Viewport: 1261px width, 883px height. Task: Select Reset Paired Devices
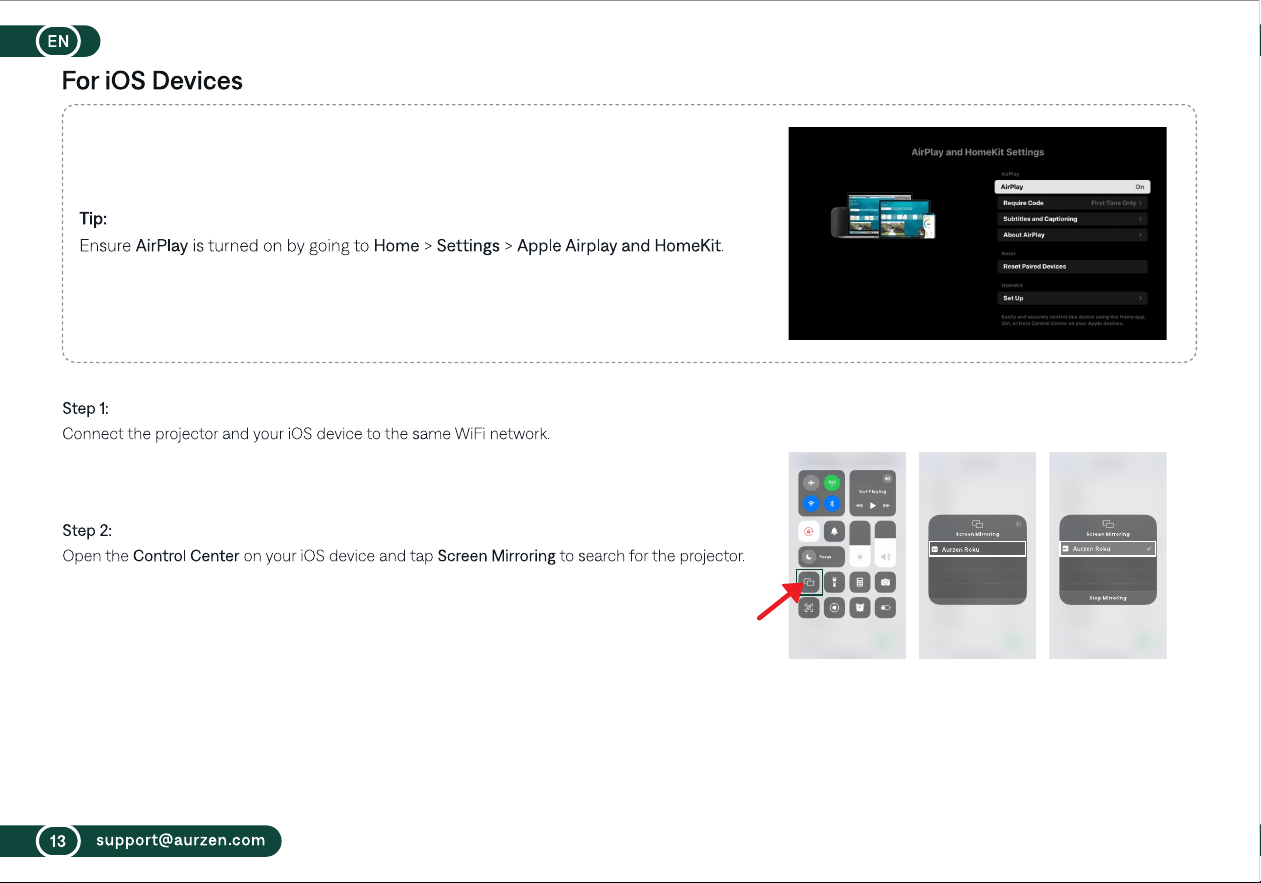(1073, 267)
